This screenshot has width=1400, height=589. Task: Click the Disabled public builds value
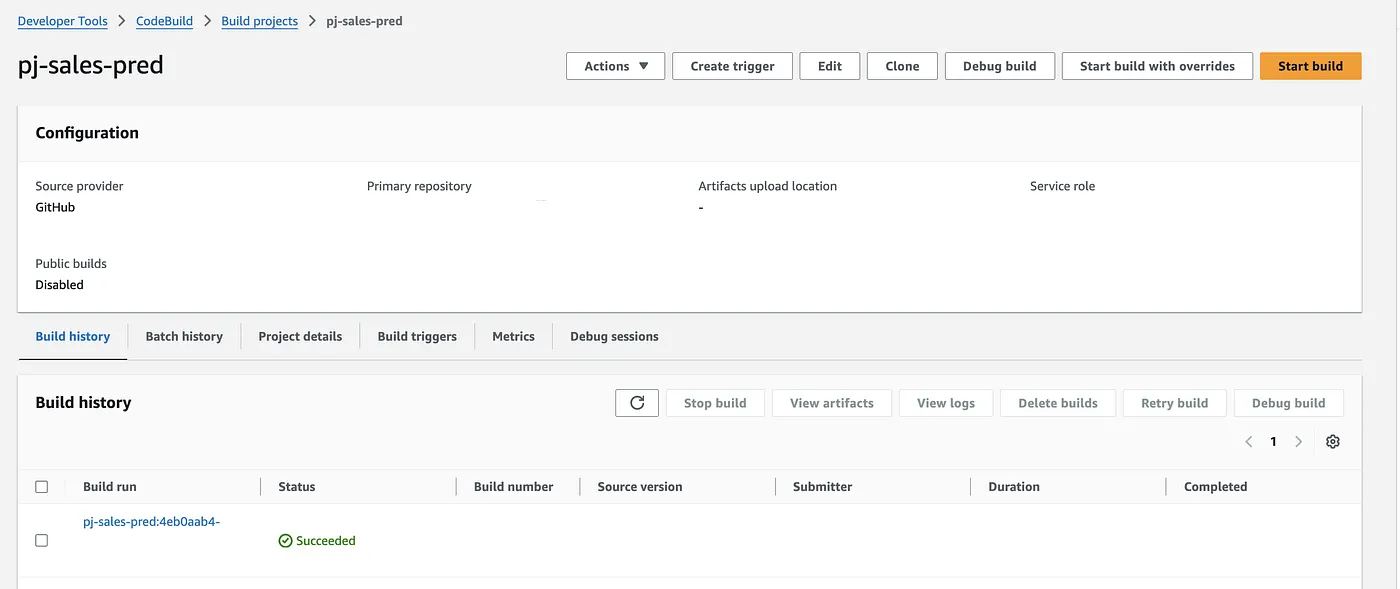tap(59, 285)
